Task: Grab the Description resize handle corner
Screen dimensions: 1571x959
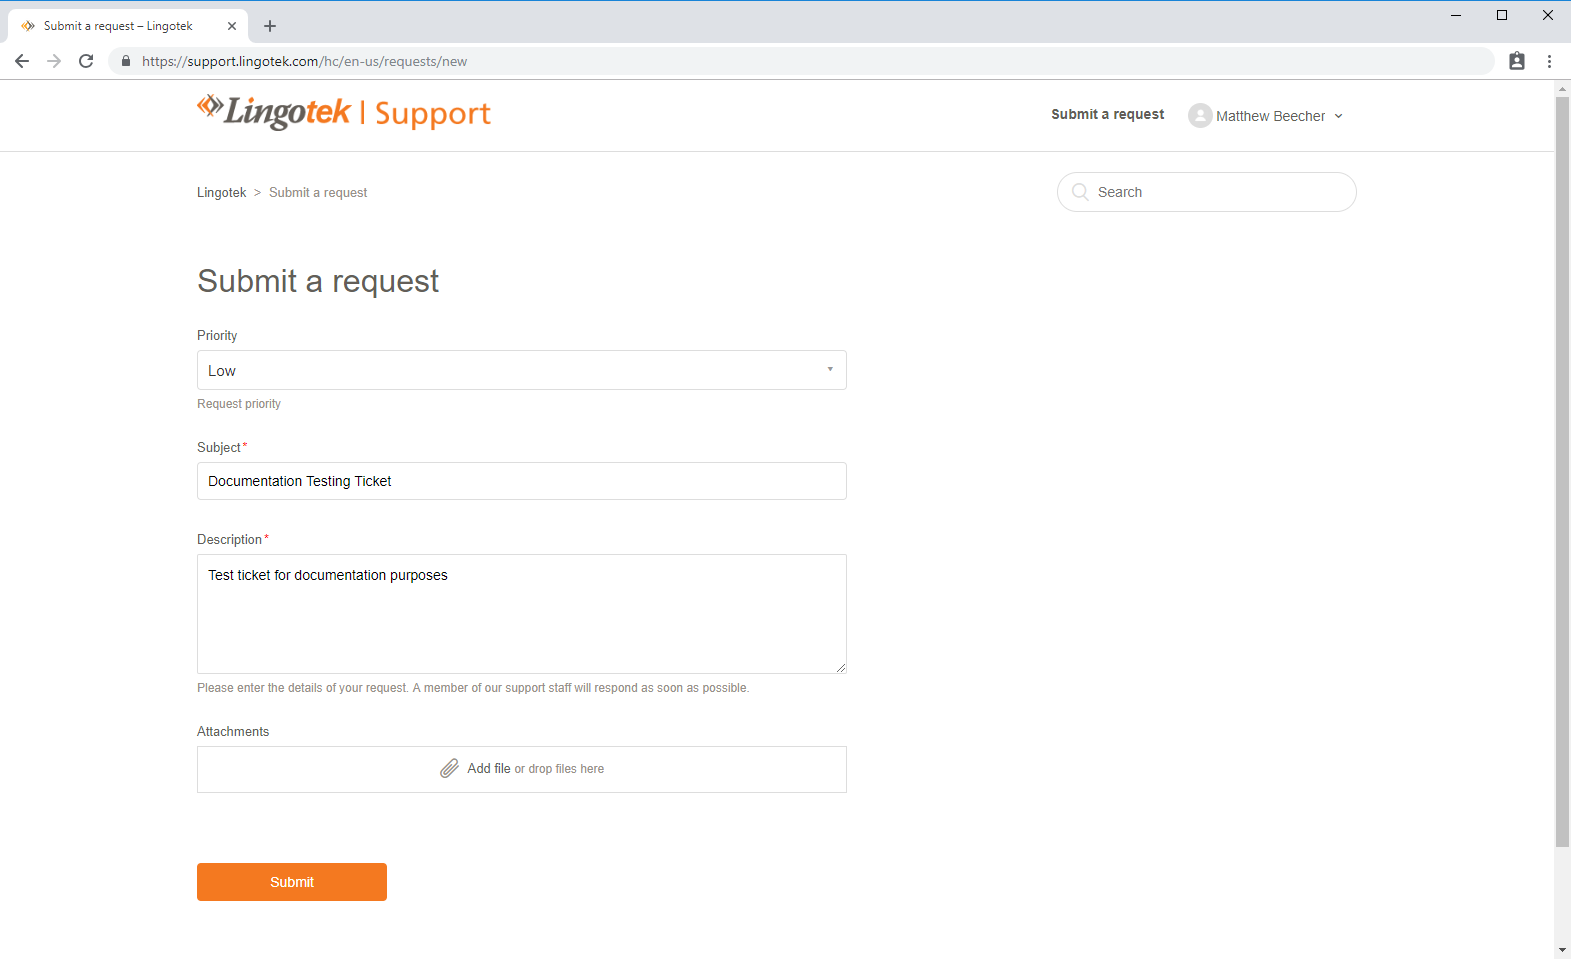Action: [x=841, y=668]
